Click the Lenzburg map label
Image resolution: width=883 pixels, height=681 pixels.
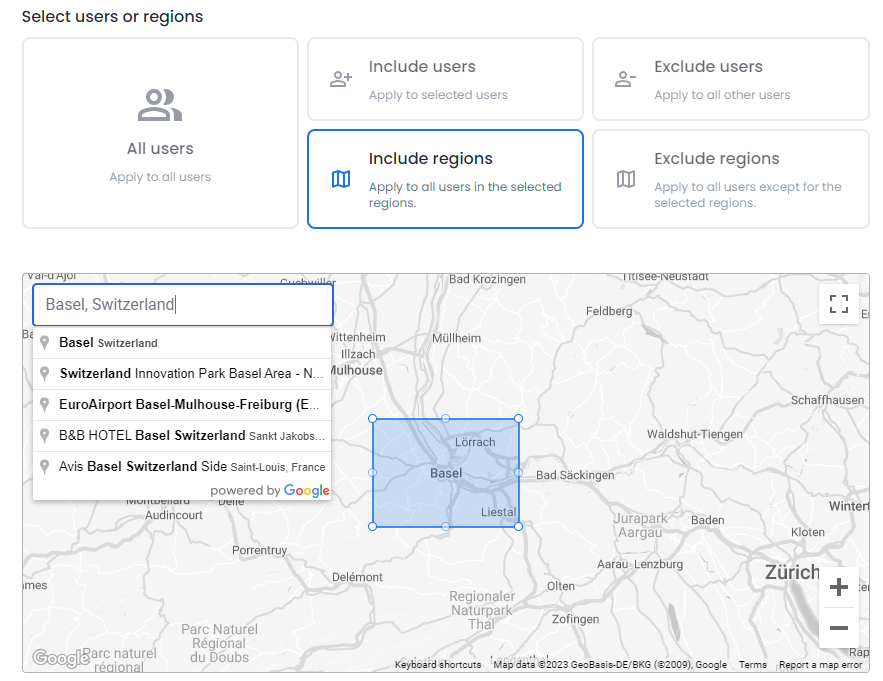coord(658,564)
